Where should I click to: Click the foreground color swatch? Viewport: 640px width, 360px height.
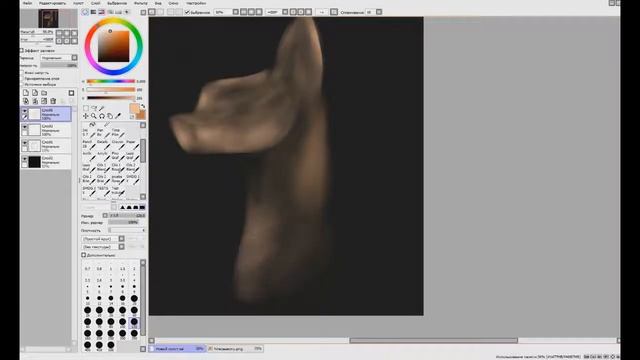[134, 109]
